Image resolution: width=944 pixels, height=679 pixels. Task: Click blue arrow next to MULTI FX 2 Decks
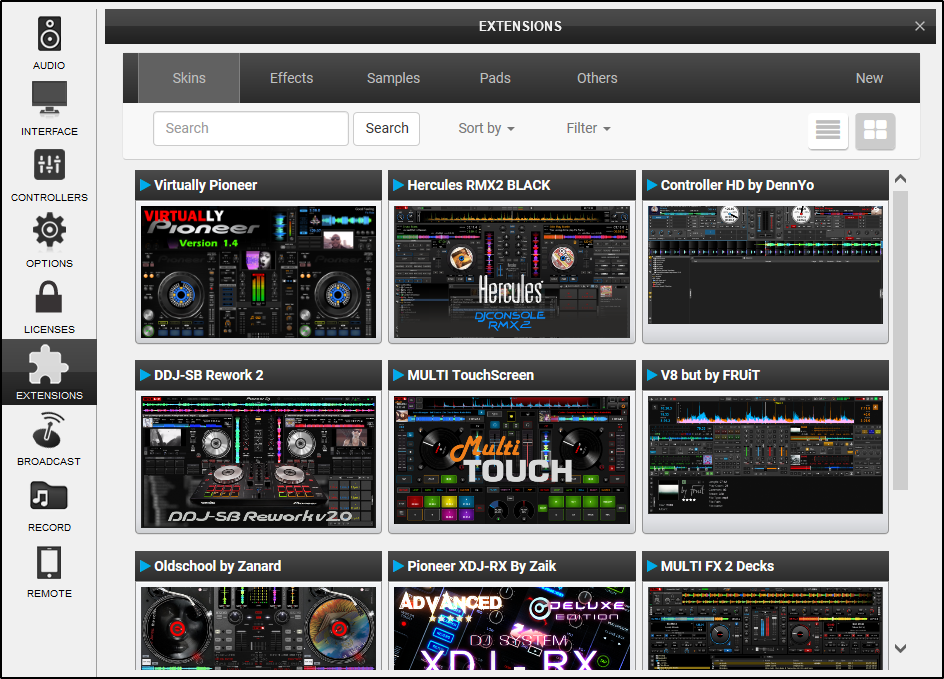click(x=652, y=566)
